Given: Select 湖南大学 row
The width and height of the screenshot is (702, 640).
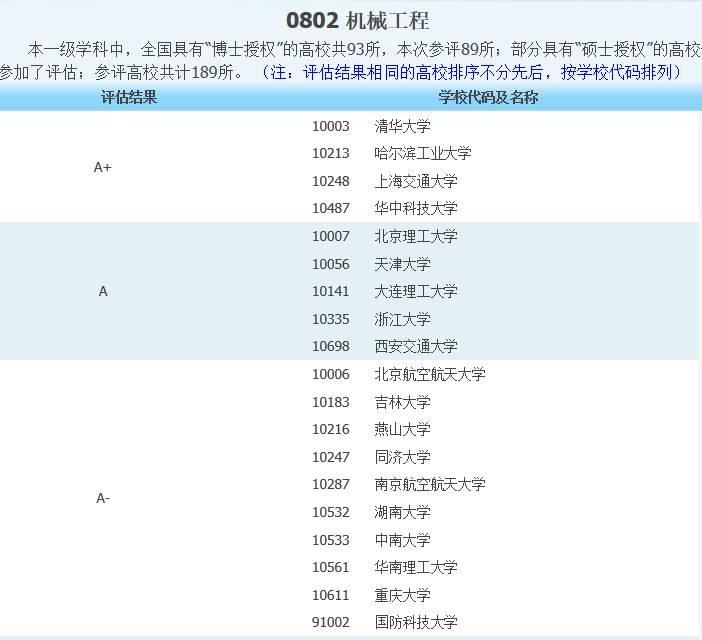Looking at the screenshot, I should tap(402, 512).
